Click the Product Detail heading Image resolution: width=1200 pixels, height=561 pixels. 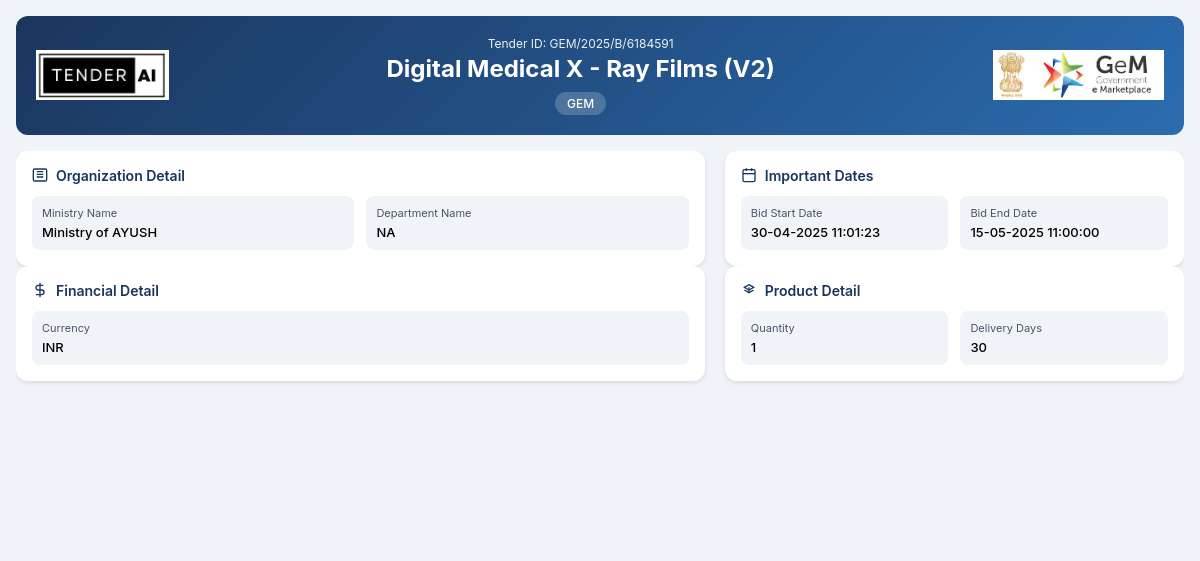[812, 291]
